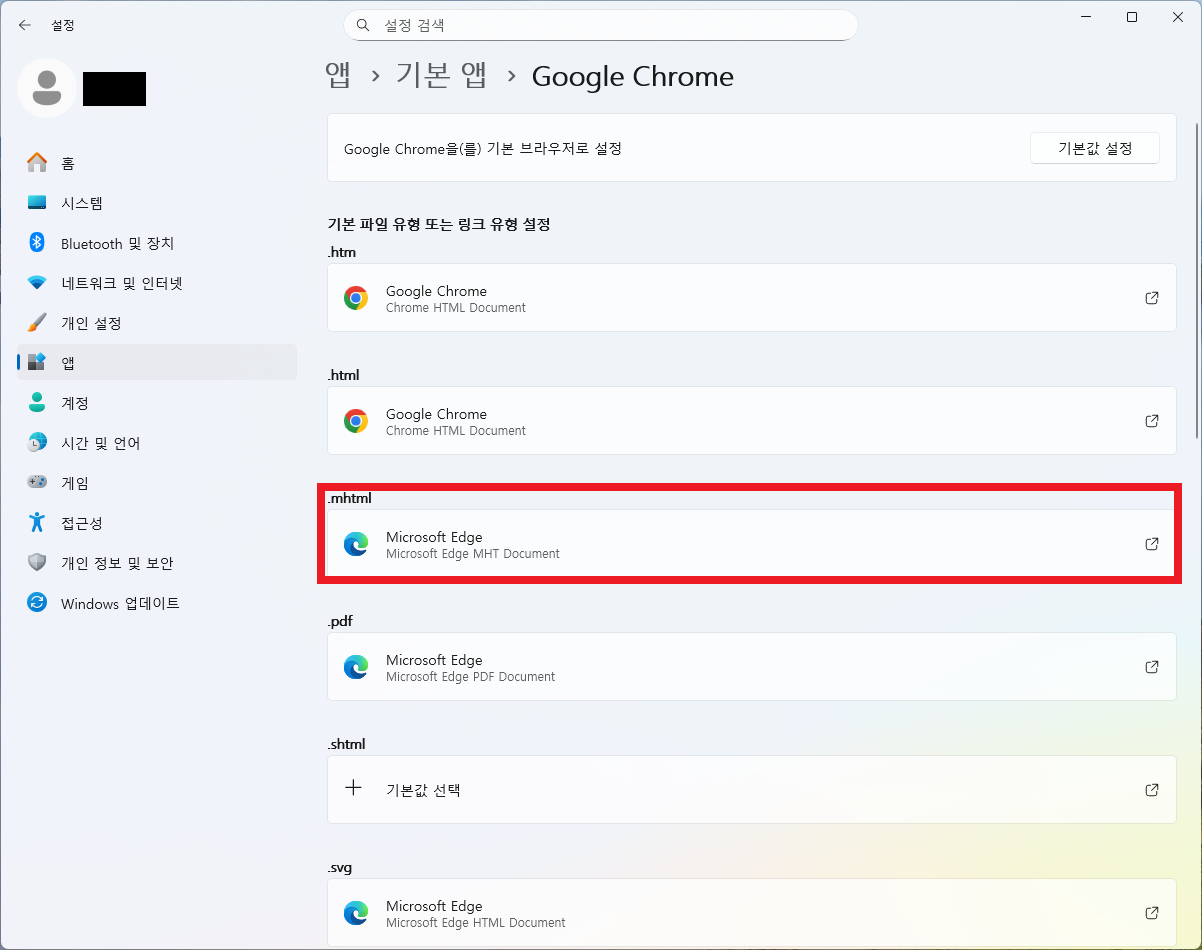Click '기본 파일 유형 또는 링크 유형 설정' heading
This screenshot has height=950, width=1202.
click(439, 224)
